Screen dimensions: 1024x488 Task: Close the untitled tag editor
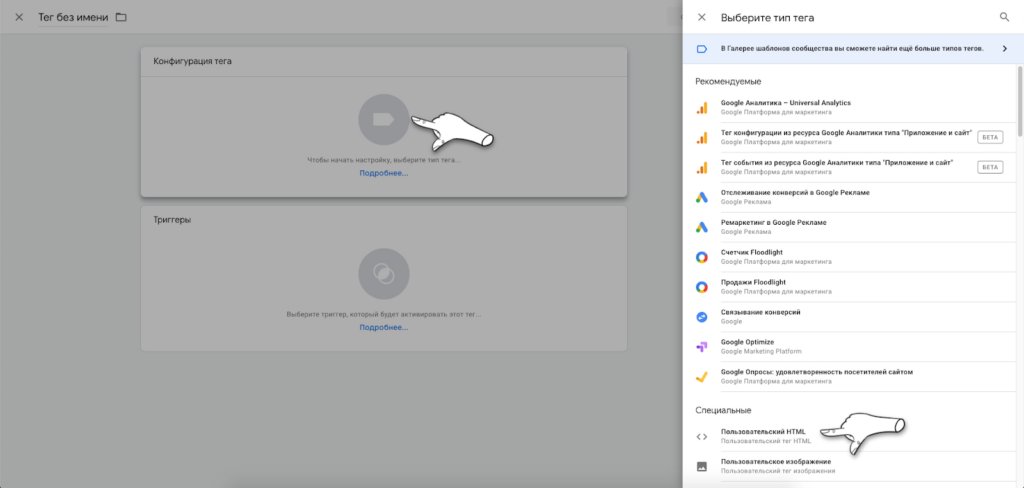coord(19,17)
